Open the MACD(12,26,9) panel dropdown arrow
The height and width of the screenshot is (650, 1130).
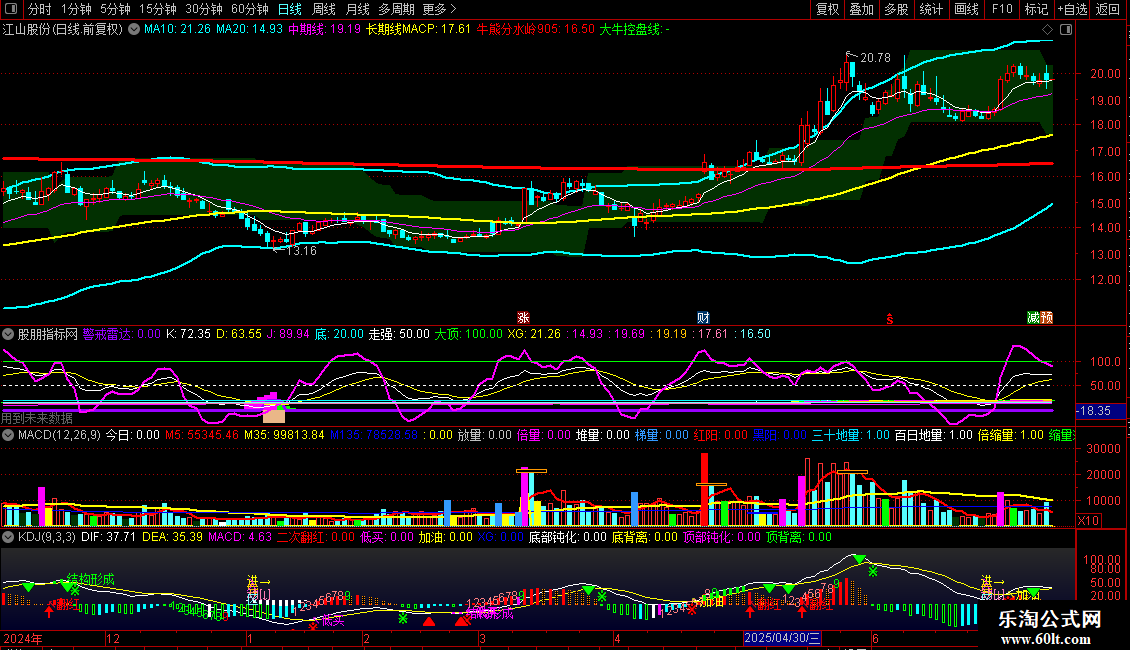(x=8, y=435)
